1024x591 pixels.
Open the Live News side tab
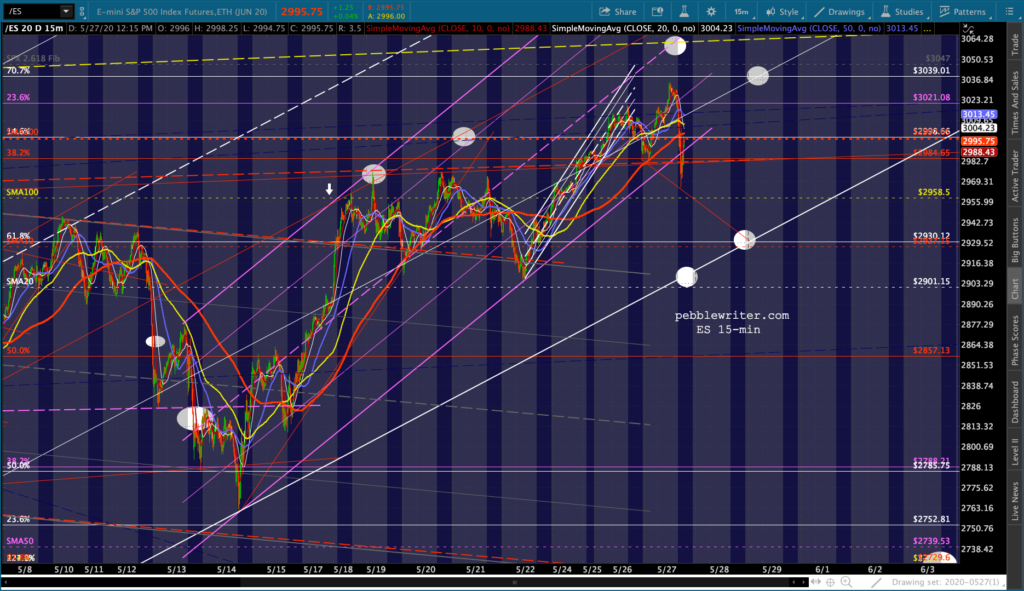point(1015,500)
